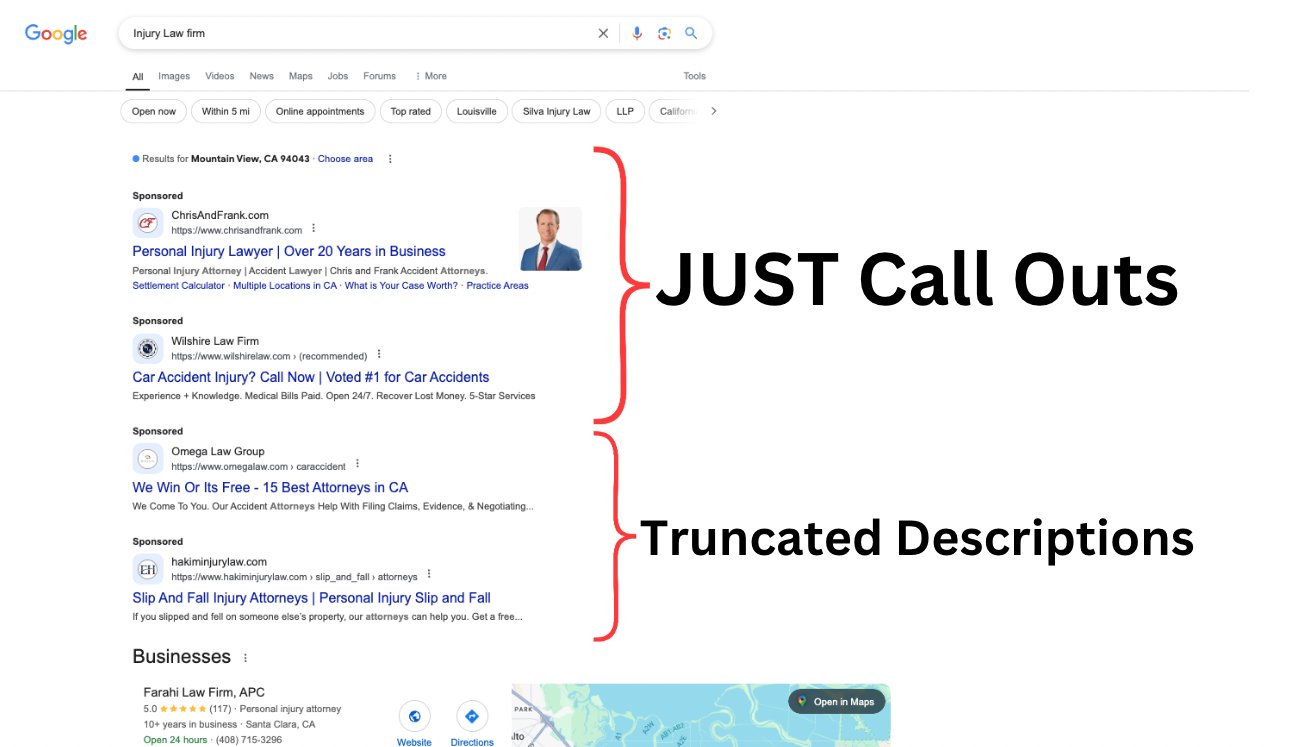Click the Choose area link
Screen dimensions: 1290x747
345,158
